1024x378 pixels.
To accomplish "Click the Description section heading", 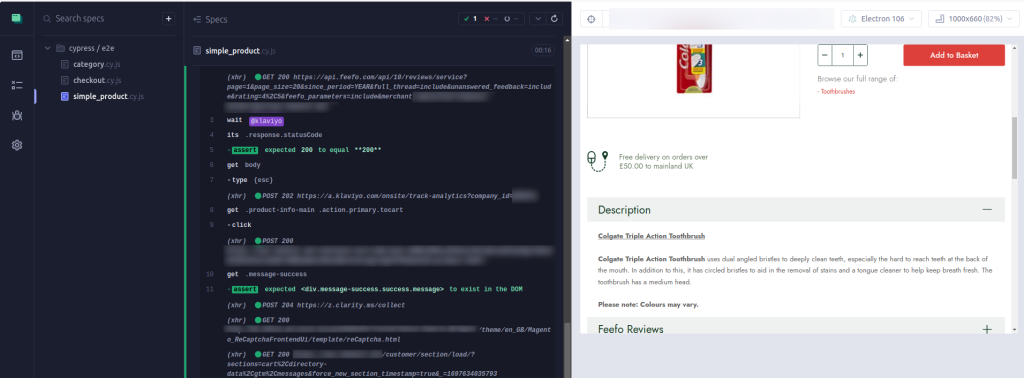I will click(624, 210).
